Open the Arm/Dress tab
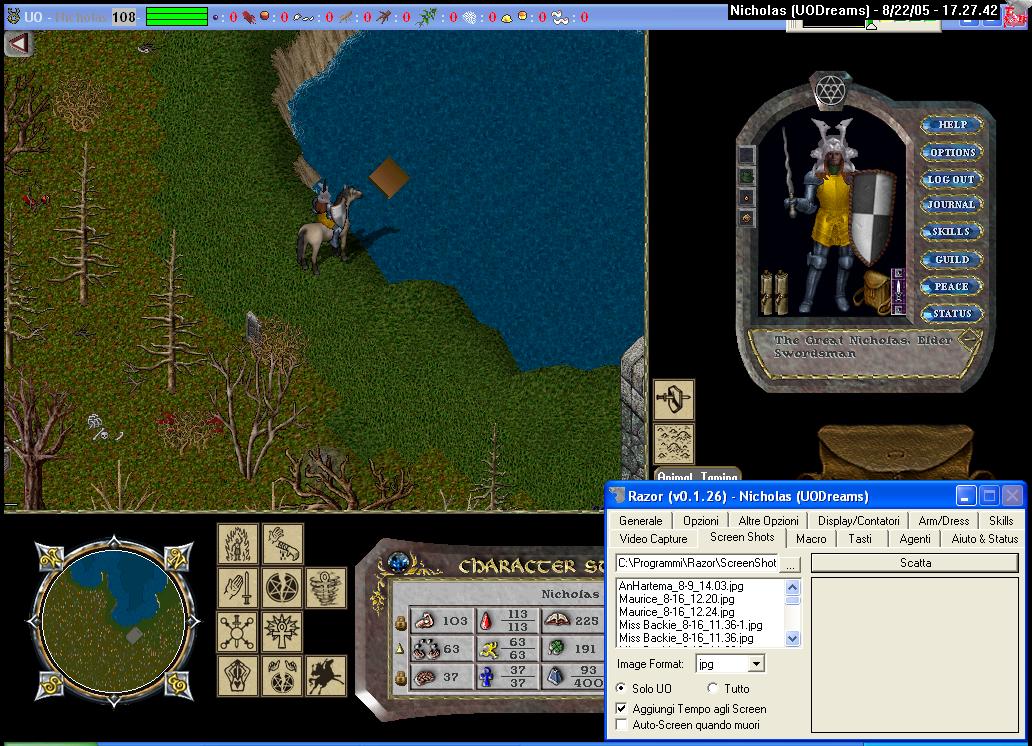Image resolution: width=1032 pixels, height=746 pixels. pyautogui.click(x=943, y=521)
